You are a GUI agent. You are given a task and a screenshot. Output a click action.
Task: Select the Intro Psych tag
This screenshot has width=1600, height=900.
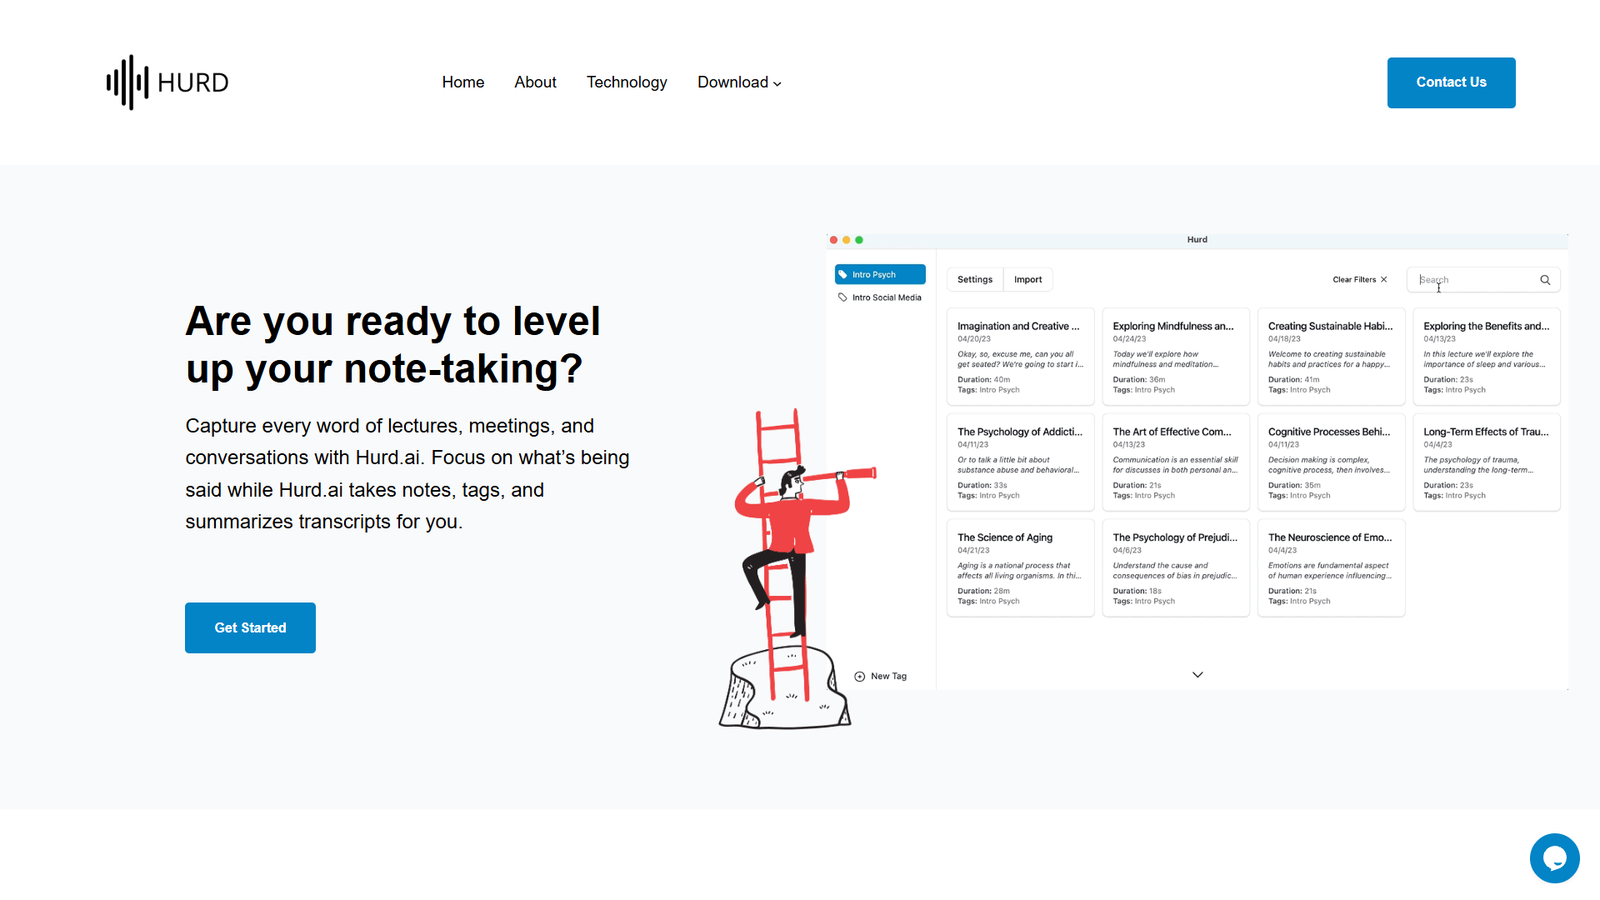(880, 274)
